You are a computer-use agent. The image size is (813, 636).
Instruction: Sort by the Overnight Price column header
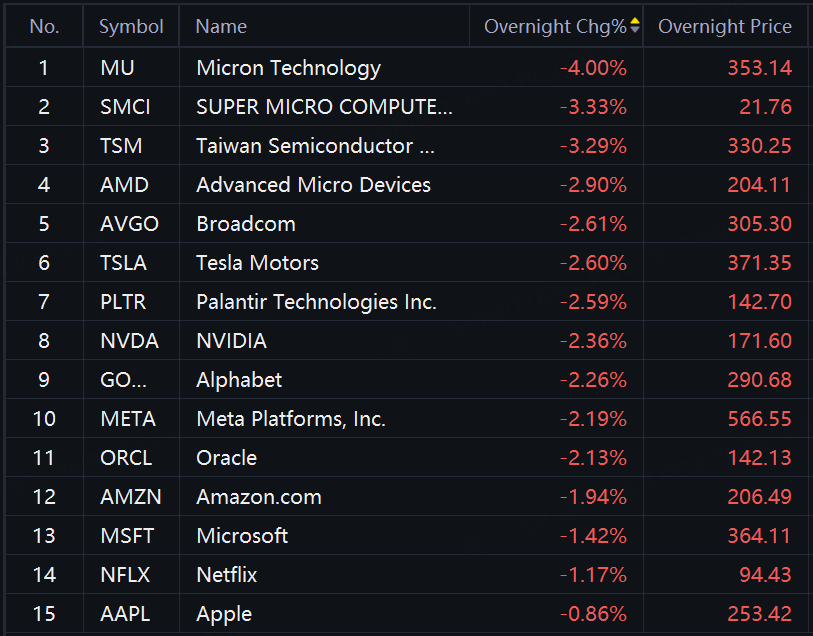pyautogui.click(x=724, y=27)
